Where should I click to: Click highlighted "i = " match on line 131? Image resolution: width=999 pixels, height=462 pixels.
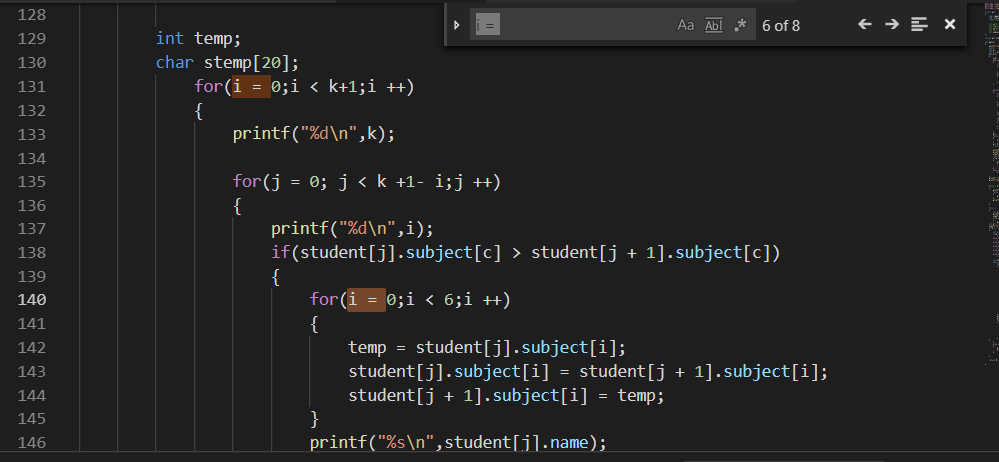[x=250, y=86]
